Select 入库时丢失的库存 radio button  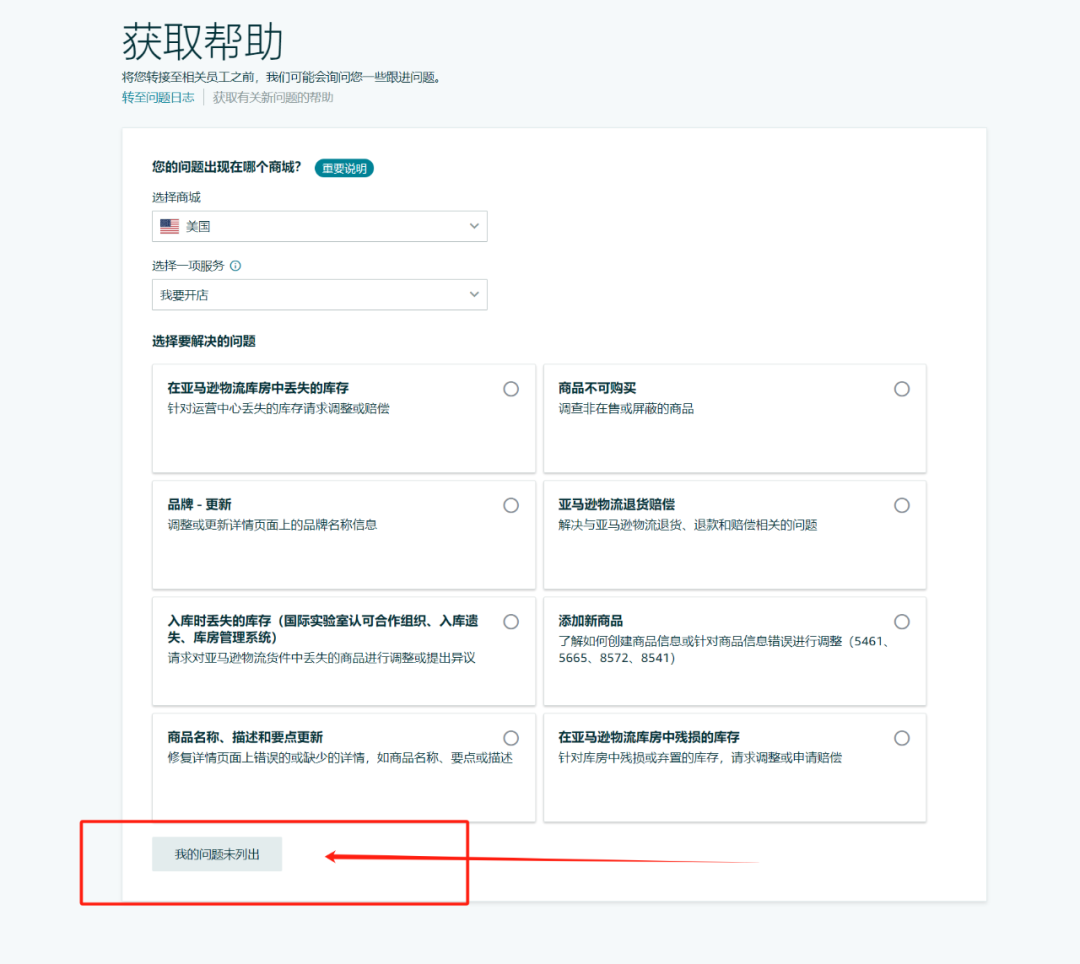click(511, 621)
